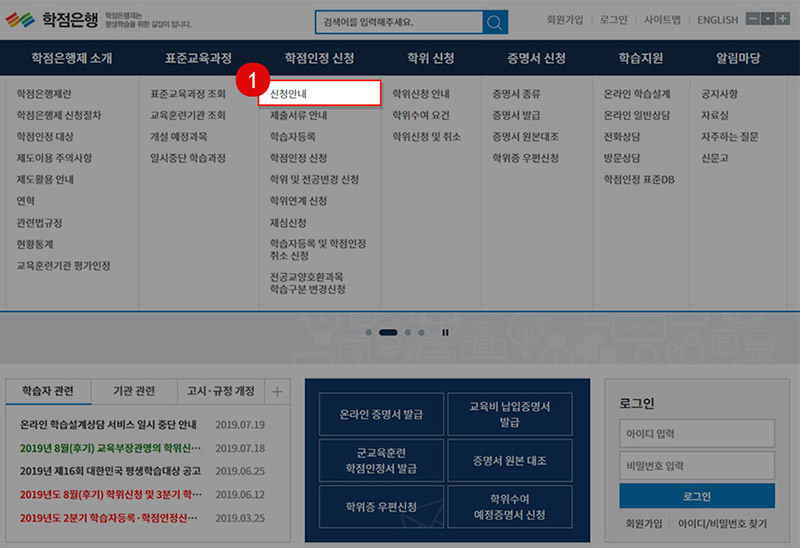Open the 학점인정 신청 main menu

coord(319,59)
